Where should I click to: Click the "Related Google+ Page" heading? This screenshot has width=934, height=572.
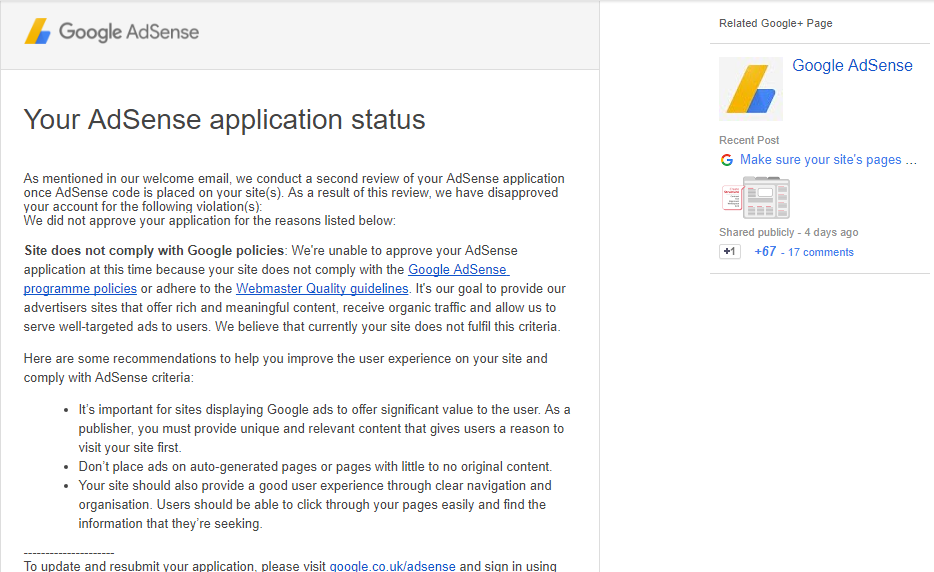click(775, 23)
